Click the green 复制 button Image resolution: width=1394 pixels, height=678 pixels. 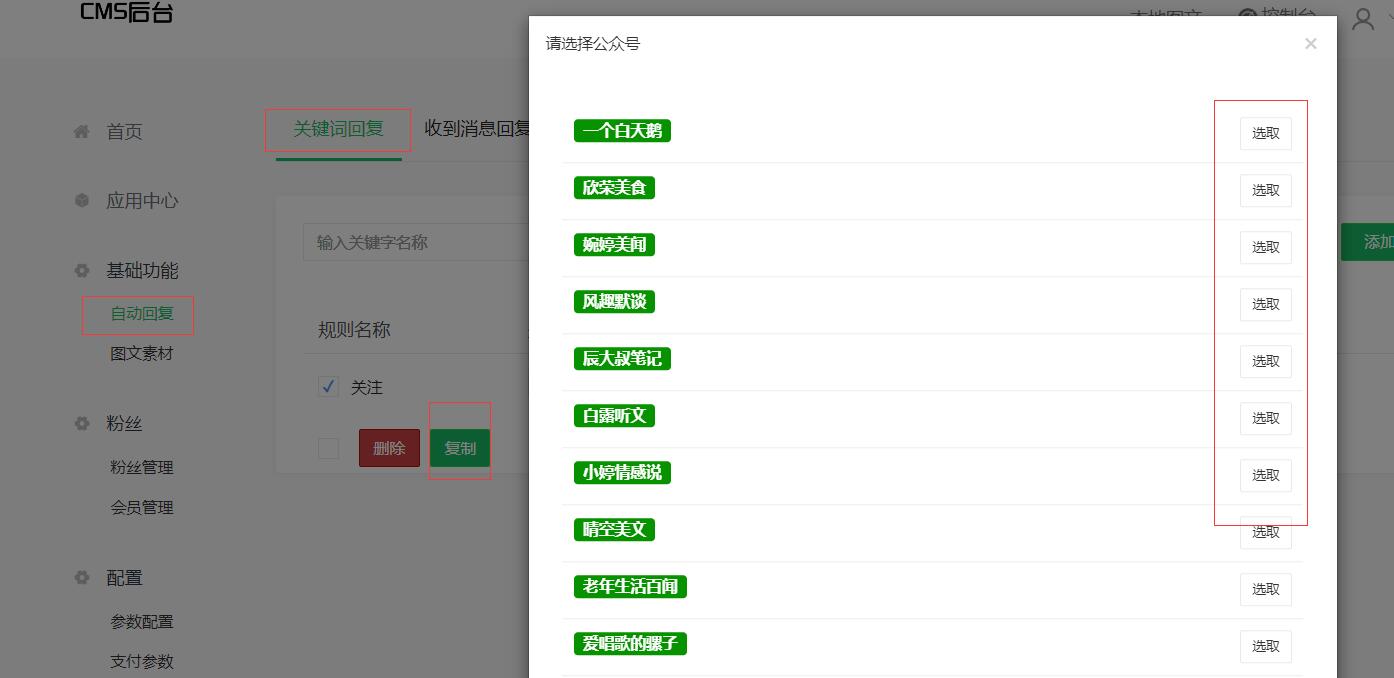pyautogui.click(x=460, y=448)
